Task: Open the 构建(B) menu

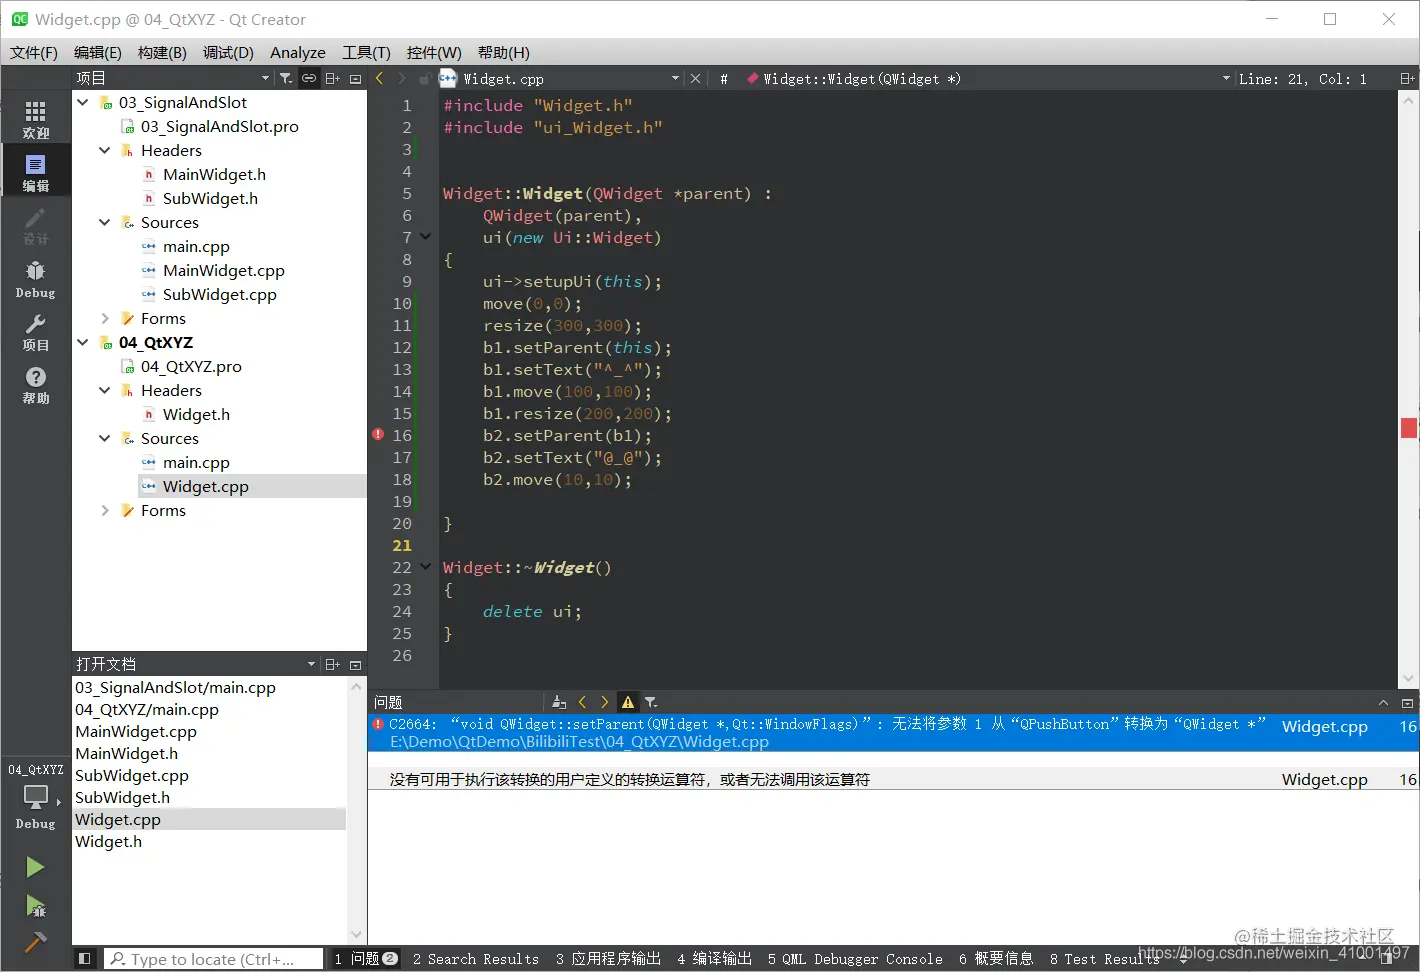Action: click(162, 52)
